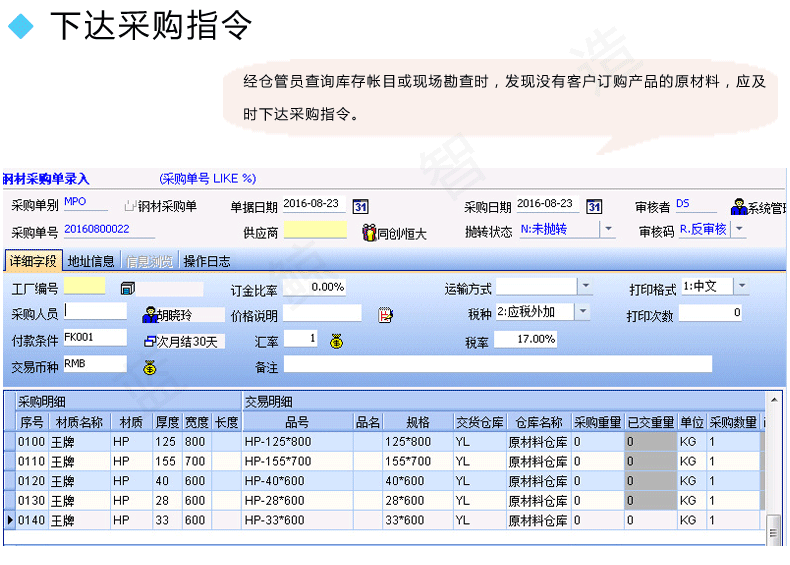The width and height of the screenshot is (790, 565).
Task: Open the 价格说明 note editor icon
Action: [x=385, y=315]
